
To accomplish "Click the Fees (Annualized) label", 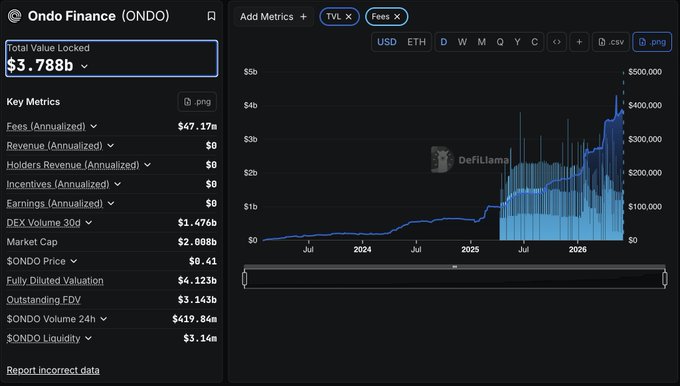I will [x=46, y=126].
